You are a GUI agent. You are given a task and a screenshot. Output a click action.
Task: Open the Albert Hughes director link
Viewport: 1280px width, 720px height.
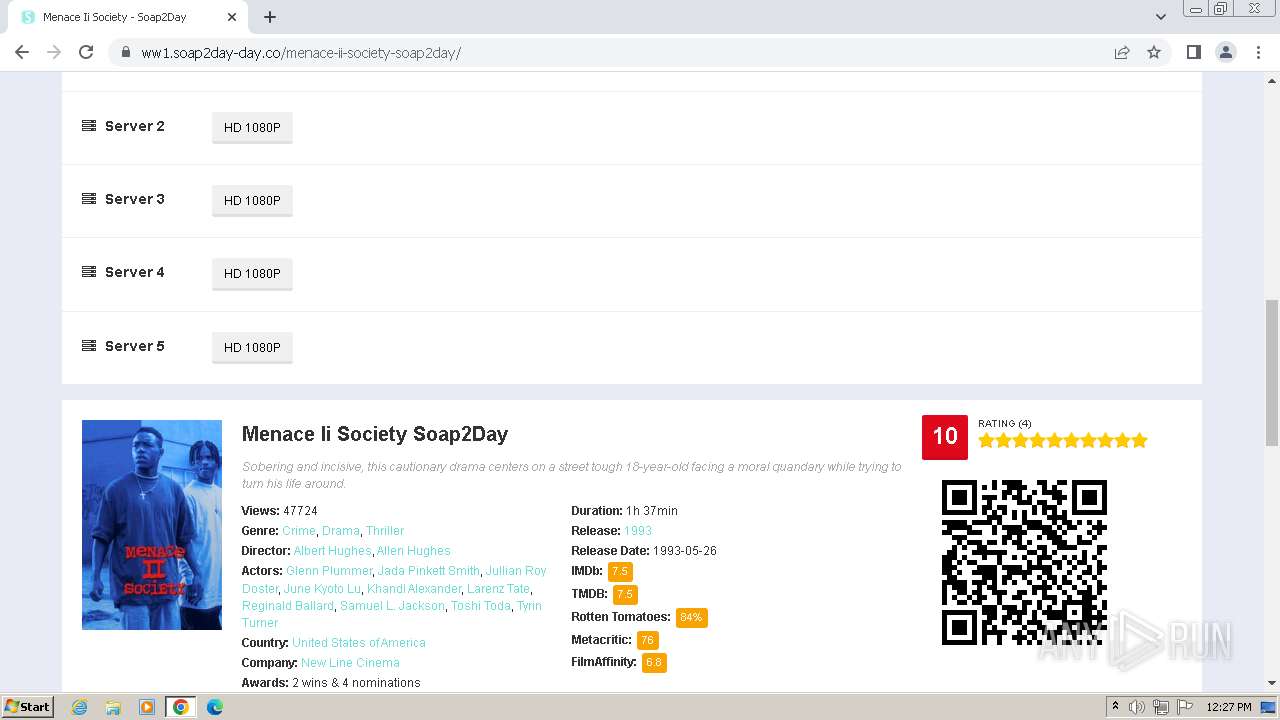click(333, 551)
